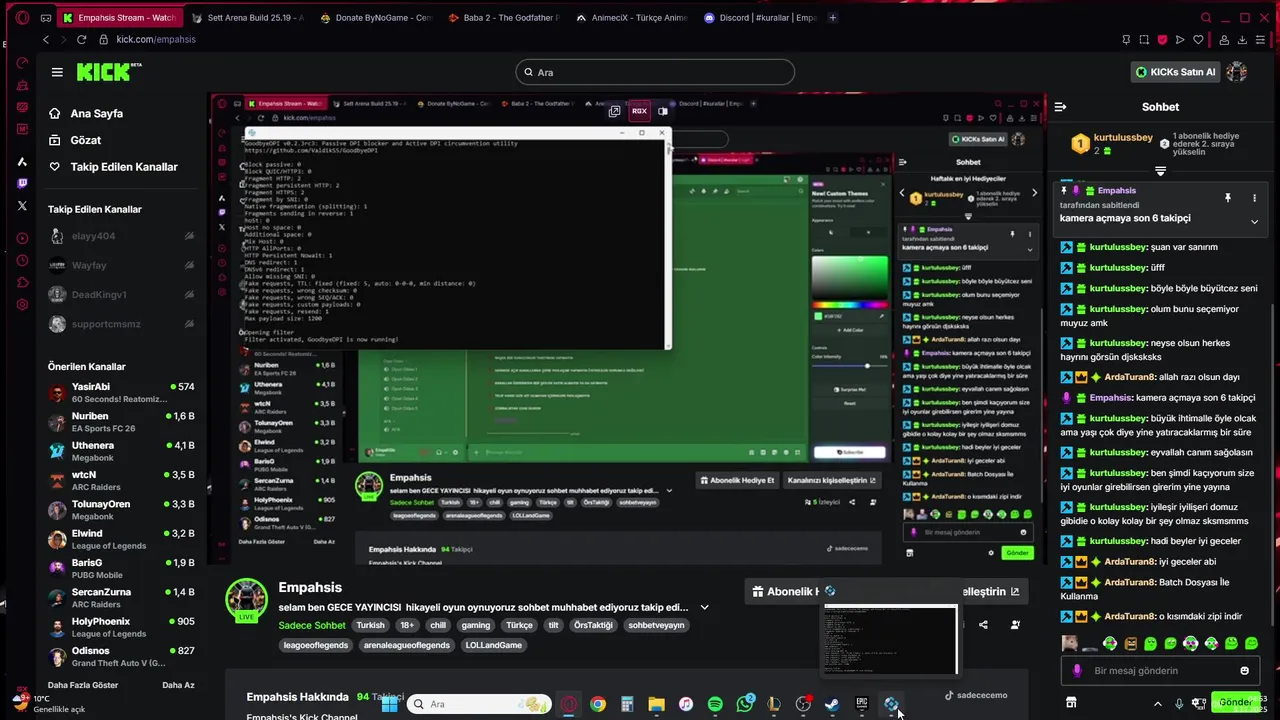The height and width of the screenshot is (720, 1280).
Task: Show hidden system tray icons chevron
Action: [x=1158, y=704]
